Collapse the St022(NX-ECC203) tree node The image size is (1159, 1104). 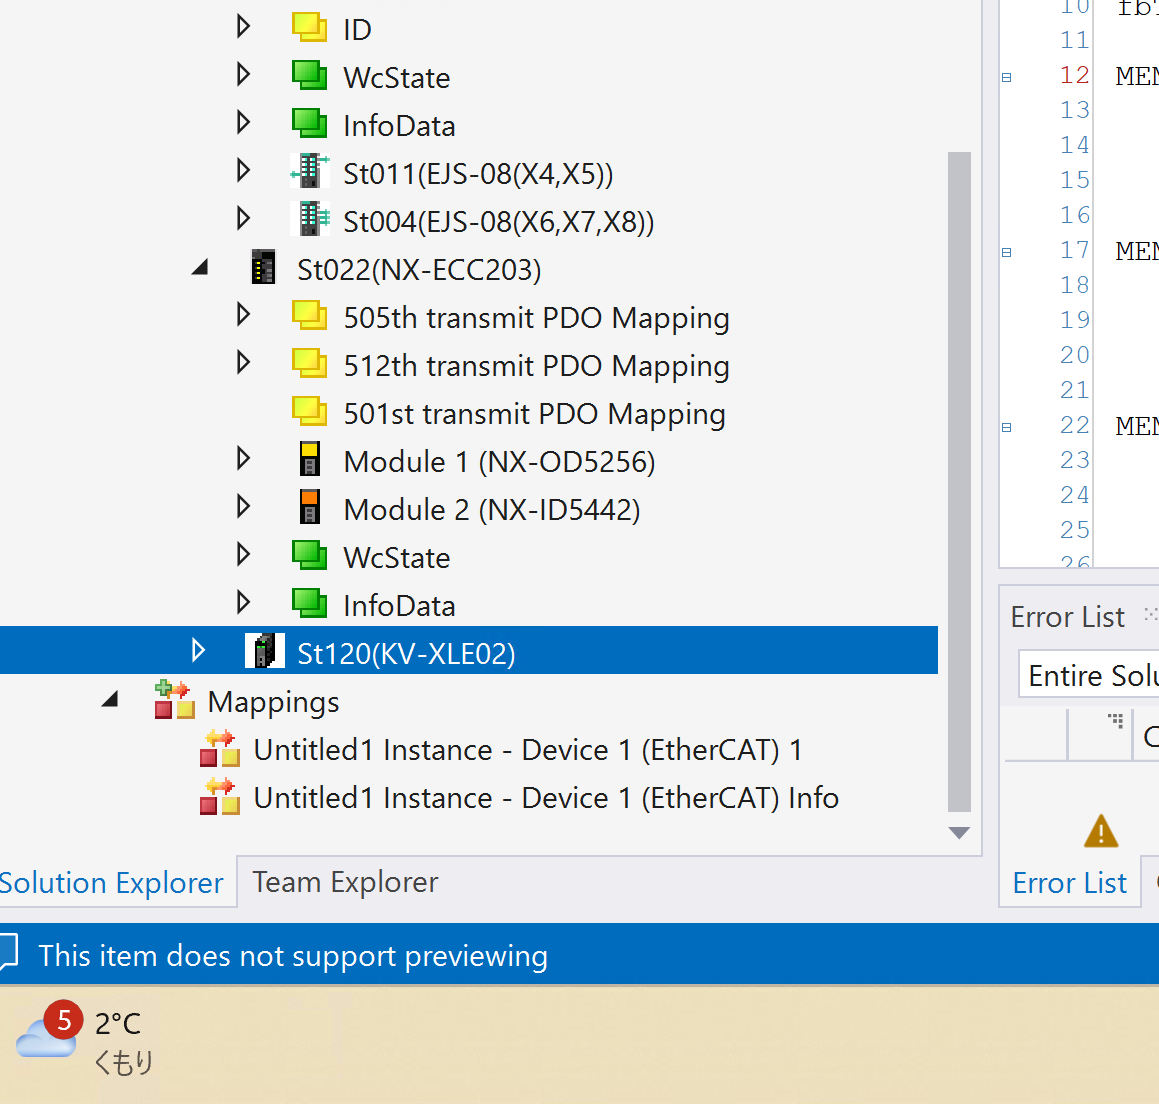tap(200, 268)
